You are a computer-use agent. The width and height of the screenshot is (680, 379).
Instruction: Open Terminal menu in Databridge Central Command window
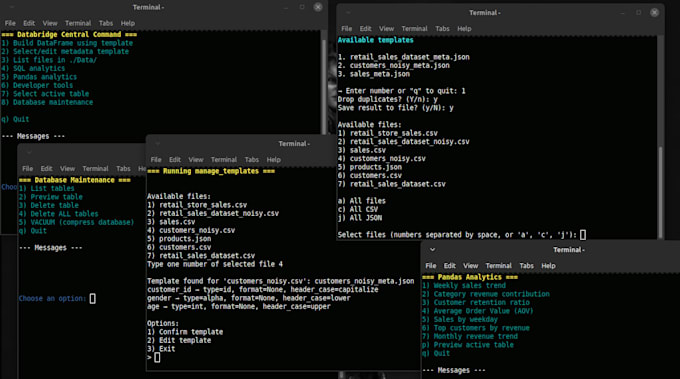tap(78, 23)
